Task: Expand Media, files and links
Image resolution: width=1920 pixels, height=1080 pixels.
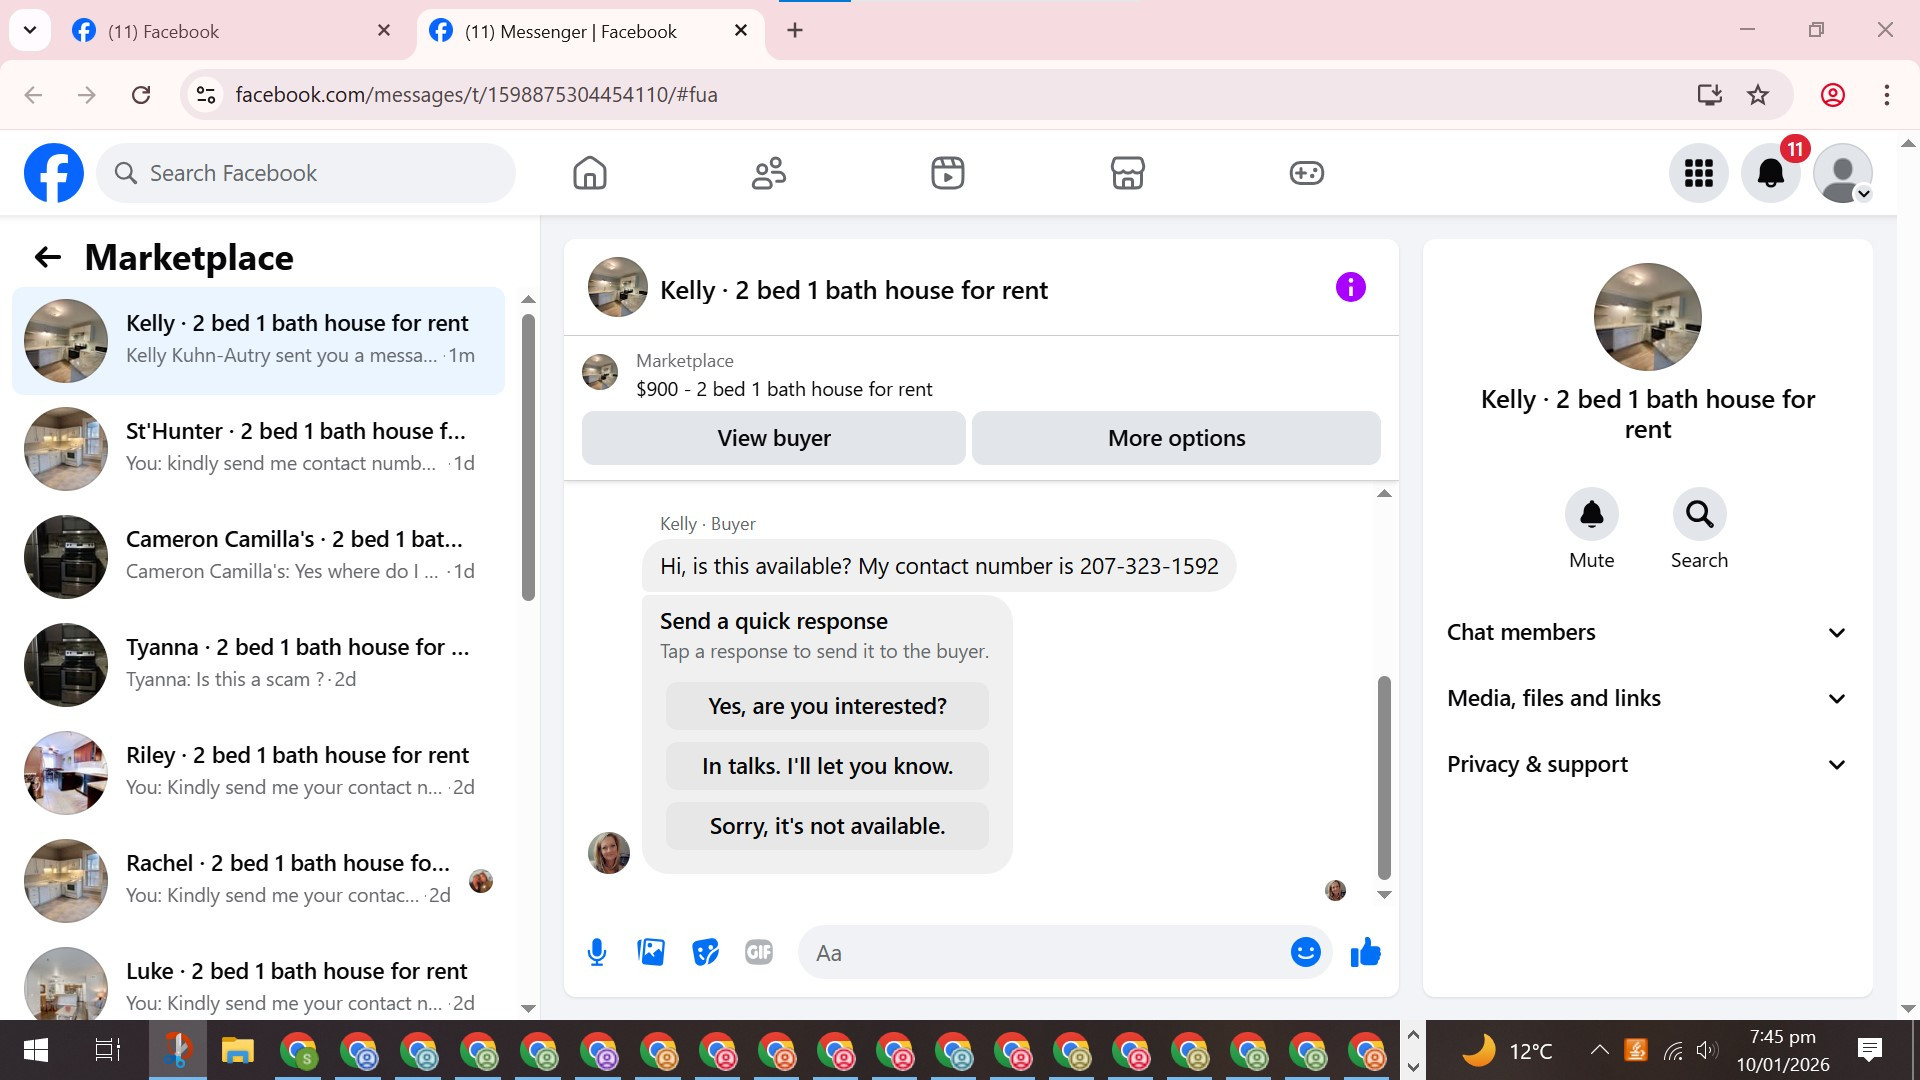Action: pos(1647,699)
